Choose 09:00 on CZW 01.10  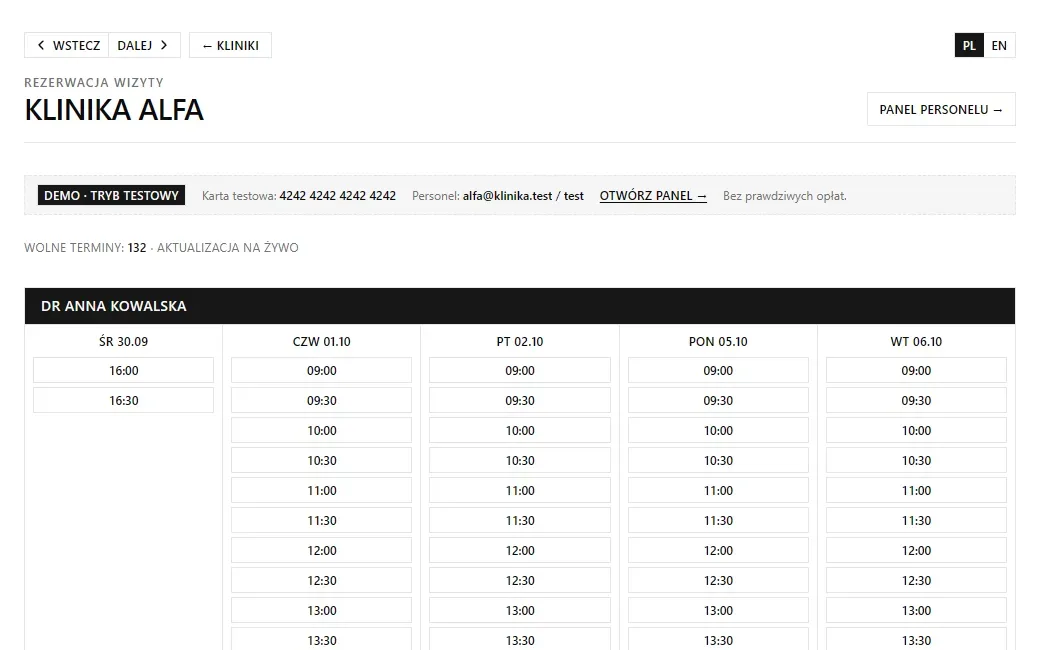click(x=322, y=370)
